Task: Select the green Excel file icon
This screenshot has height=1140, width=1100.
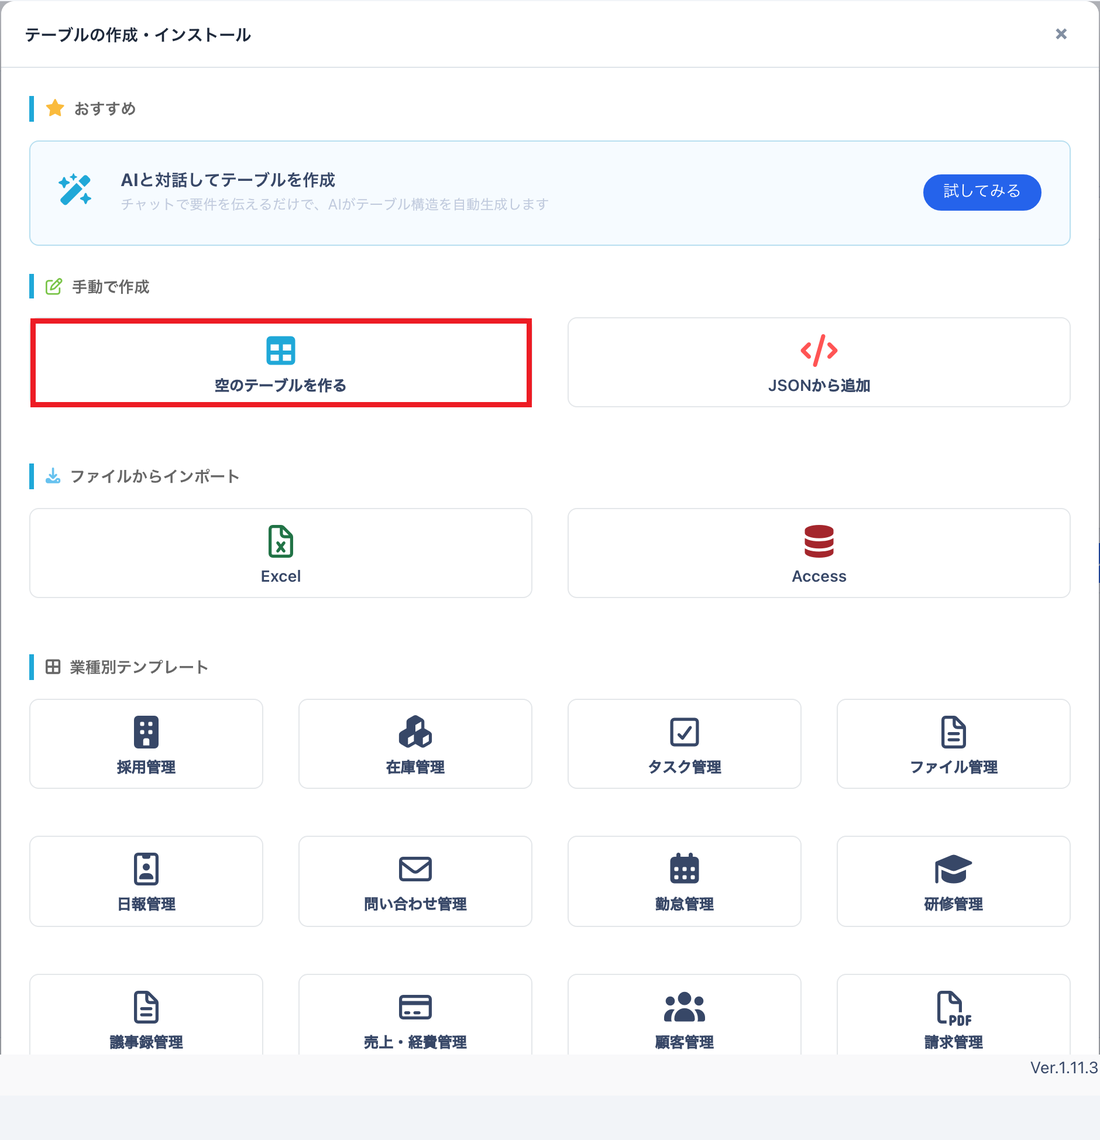Action: 281,542
